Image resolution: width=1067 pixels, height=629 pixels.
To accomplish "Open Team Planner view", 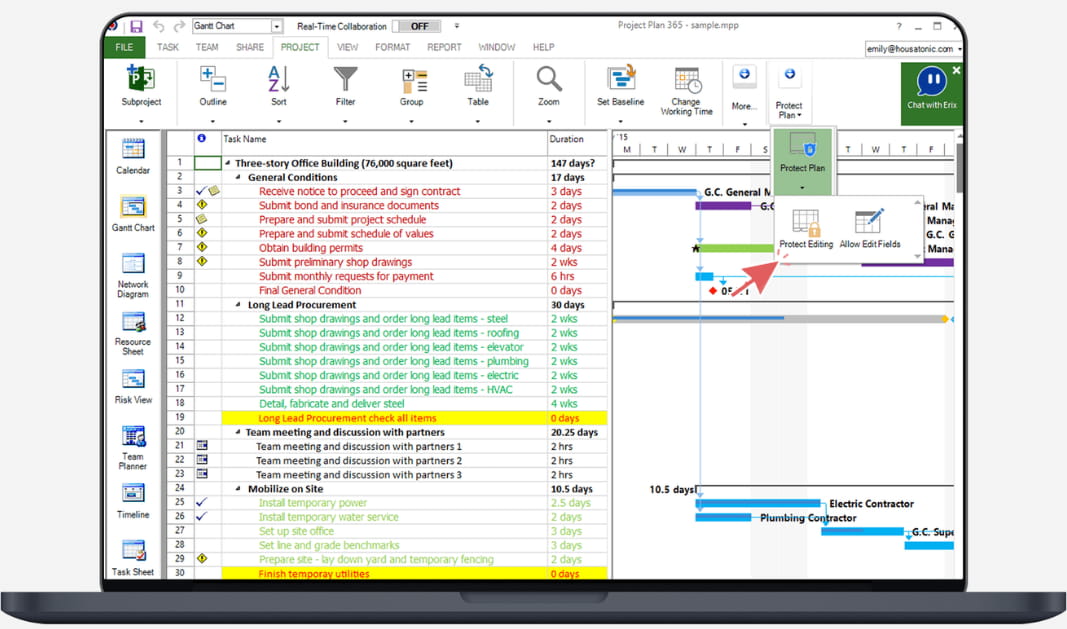I will [x=133, y=447].
